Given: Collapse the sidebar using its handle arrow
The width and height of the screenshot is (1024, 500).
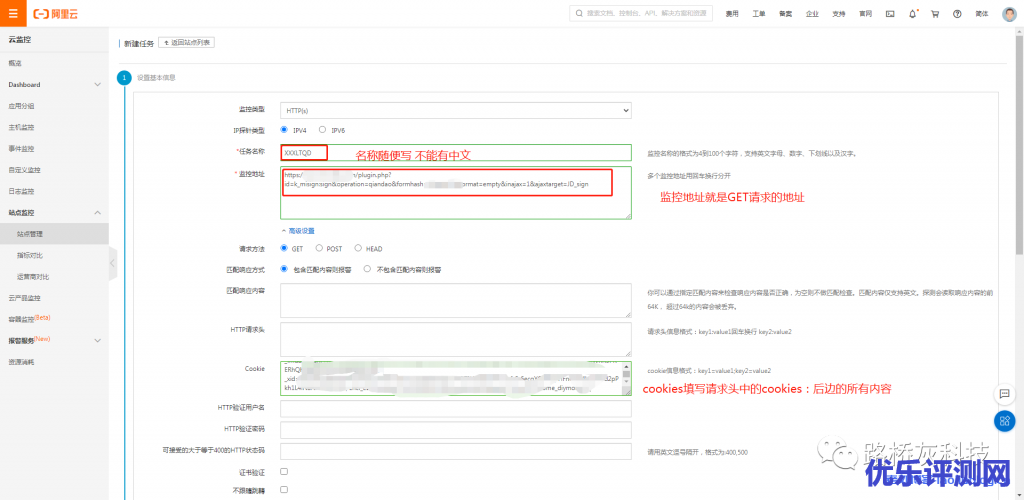Looking at the screenshot, I should (113, 263).
